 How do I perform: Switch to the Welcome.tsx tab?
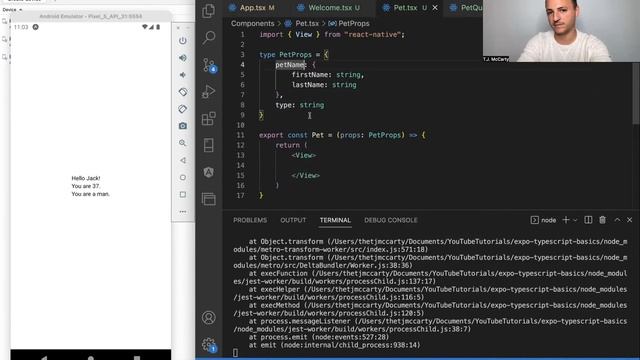pyautogui.click(x=329, y=7)
